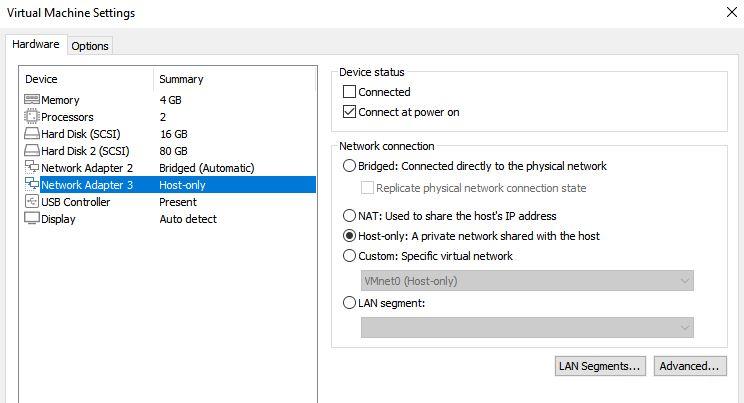The width and height of the screenshot is (744, 403).
Task: Select the NAT network connection option
Action: point(349,216)
